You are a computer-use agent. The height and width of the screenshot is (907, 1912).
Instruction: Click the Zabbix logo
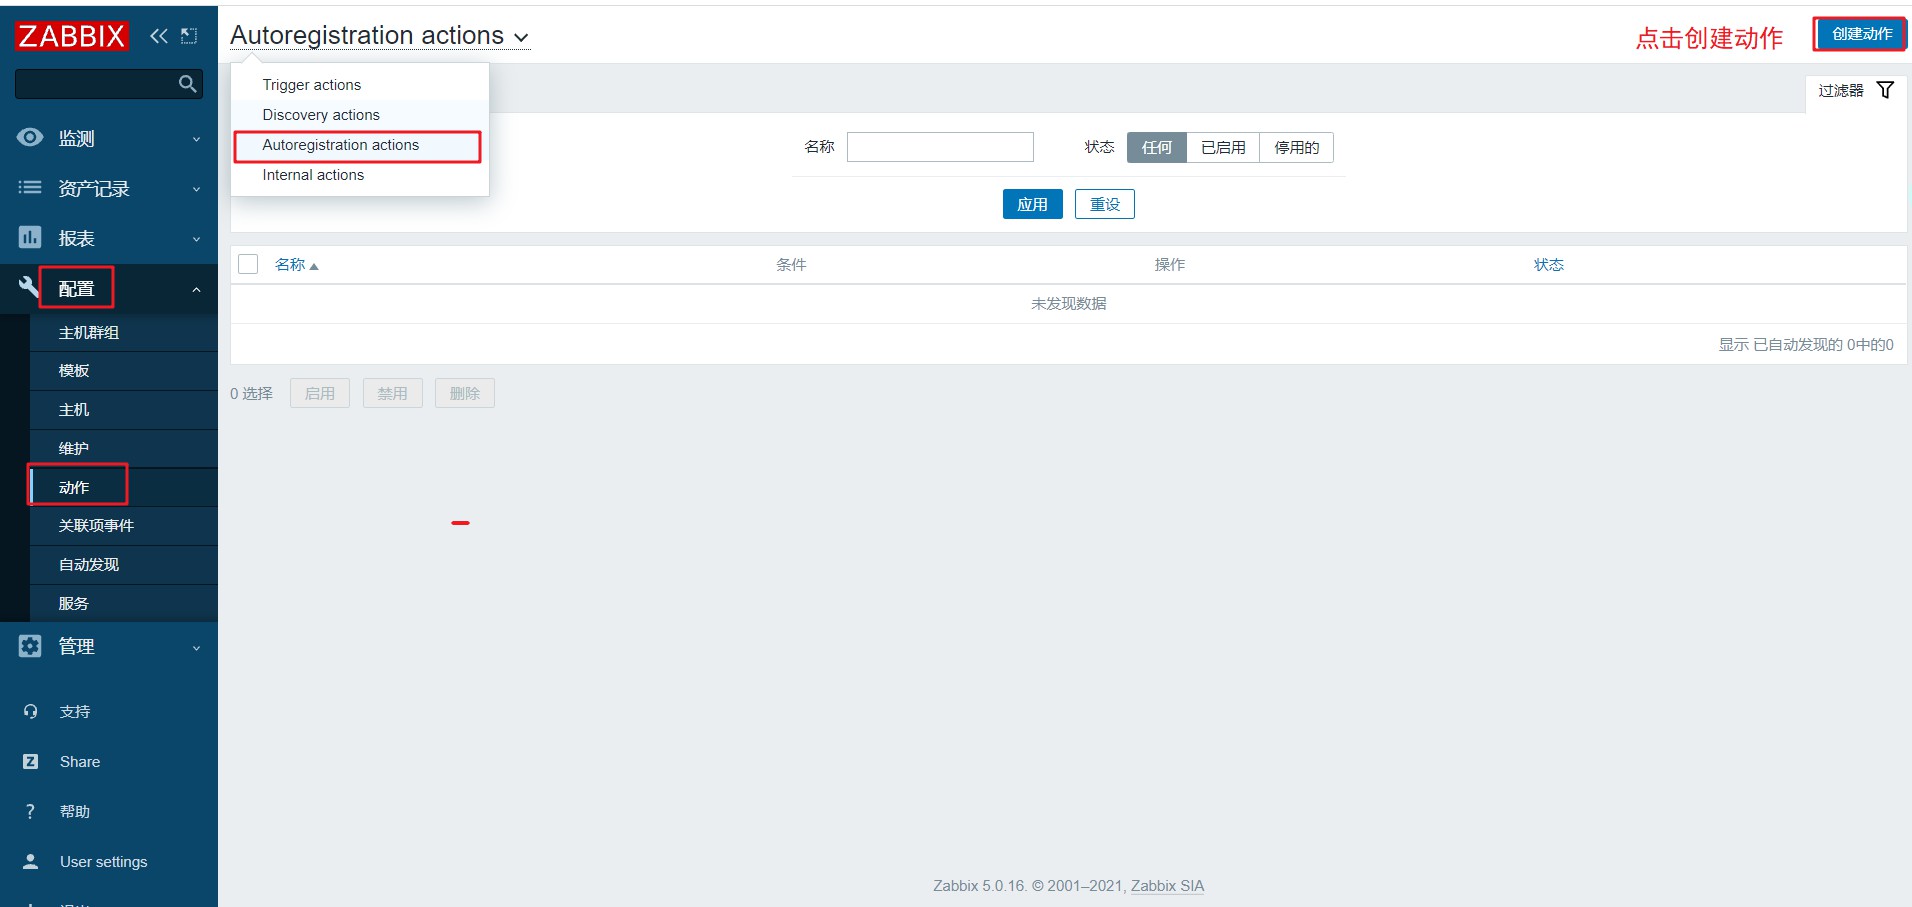click(71, 36)
